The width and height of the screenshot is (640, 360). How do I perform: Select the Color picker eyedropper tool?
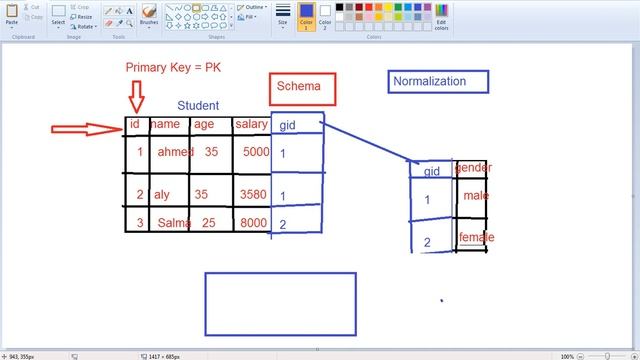[119, 23]
